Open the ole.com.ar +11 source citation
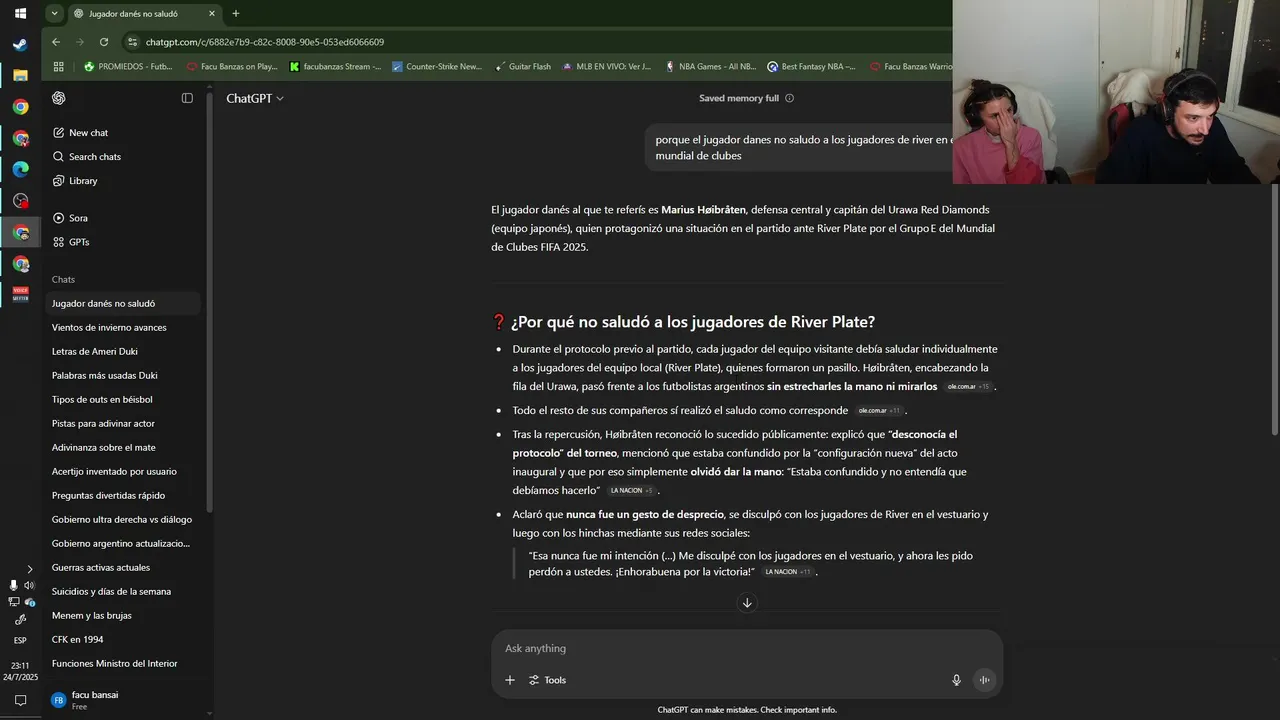This screenshot has width=1280, height=720. 880,411
